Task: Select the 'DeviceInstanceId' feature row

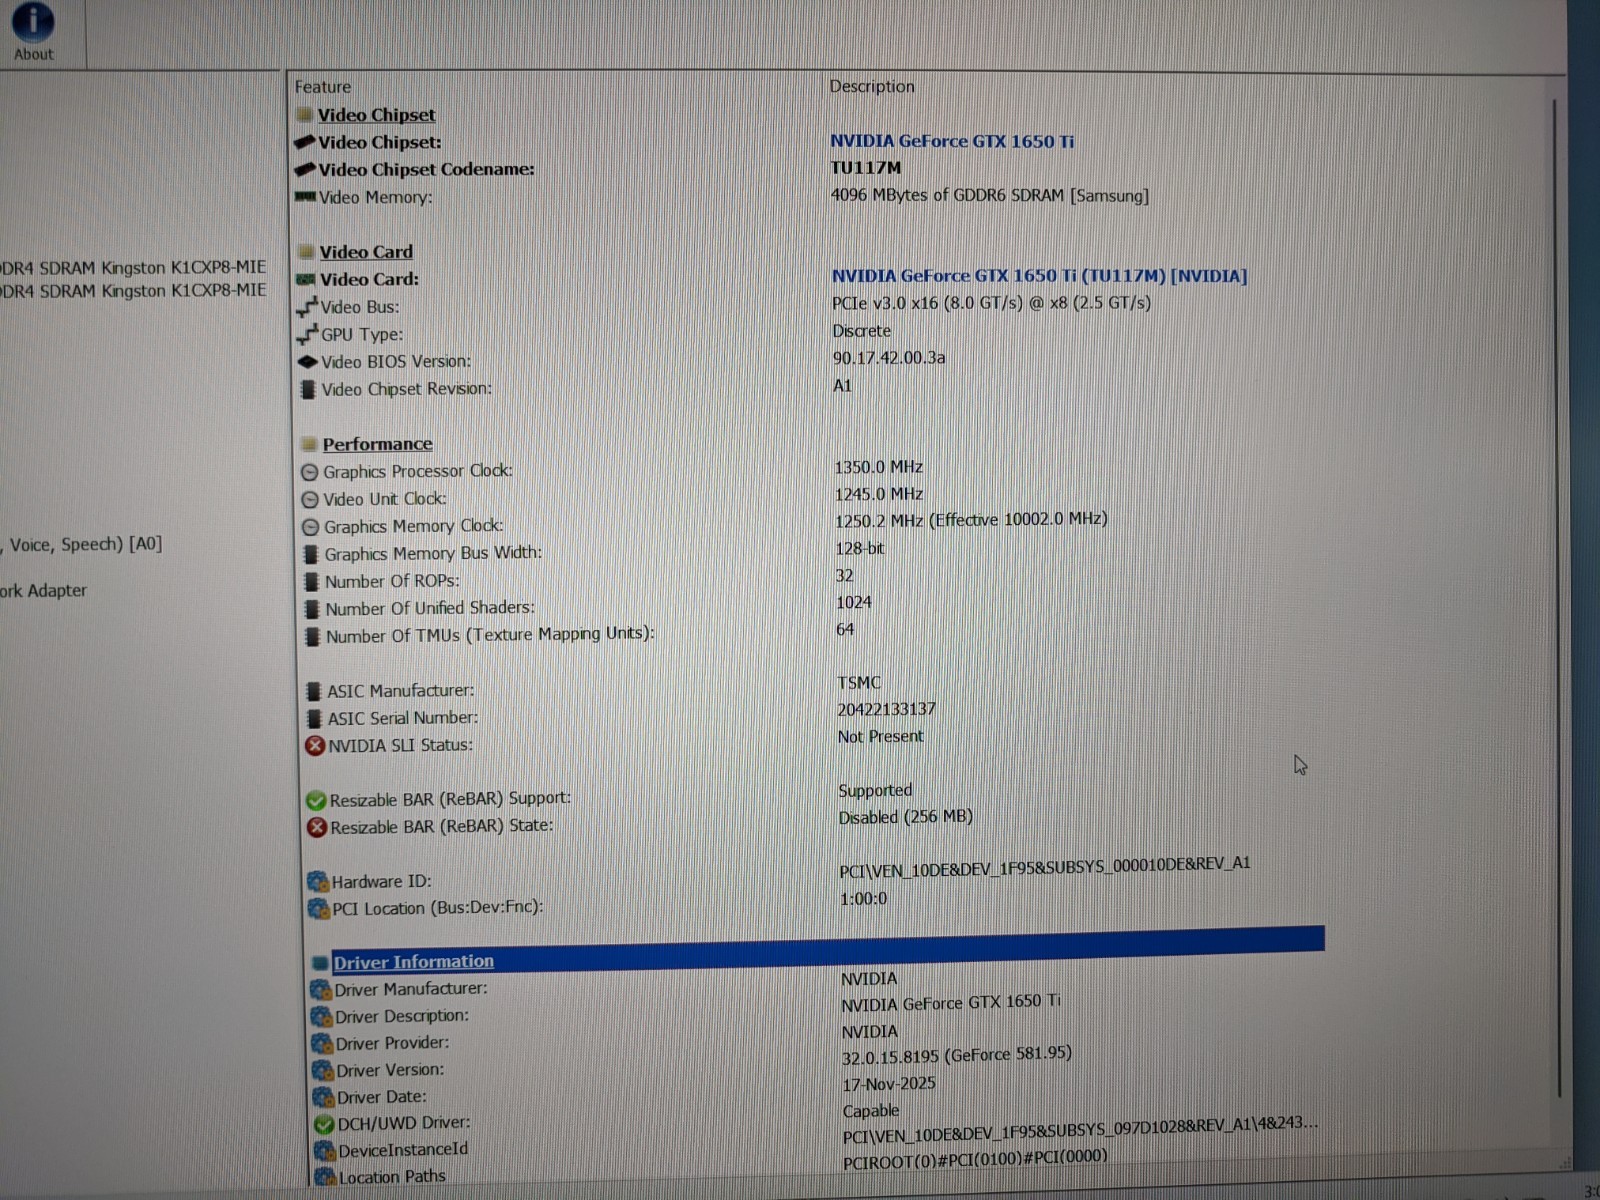Action: pyautogui.click(x=403, y=1151)
